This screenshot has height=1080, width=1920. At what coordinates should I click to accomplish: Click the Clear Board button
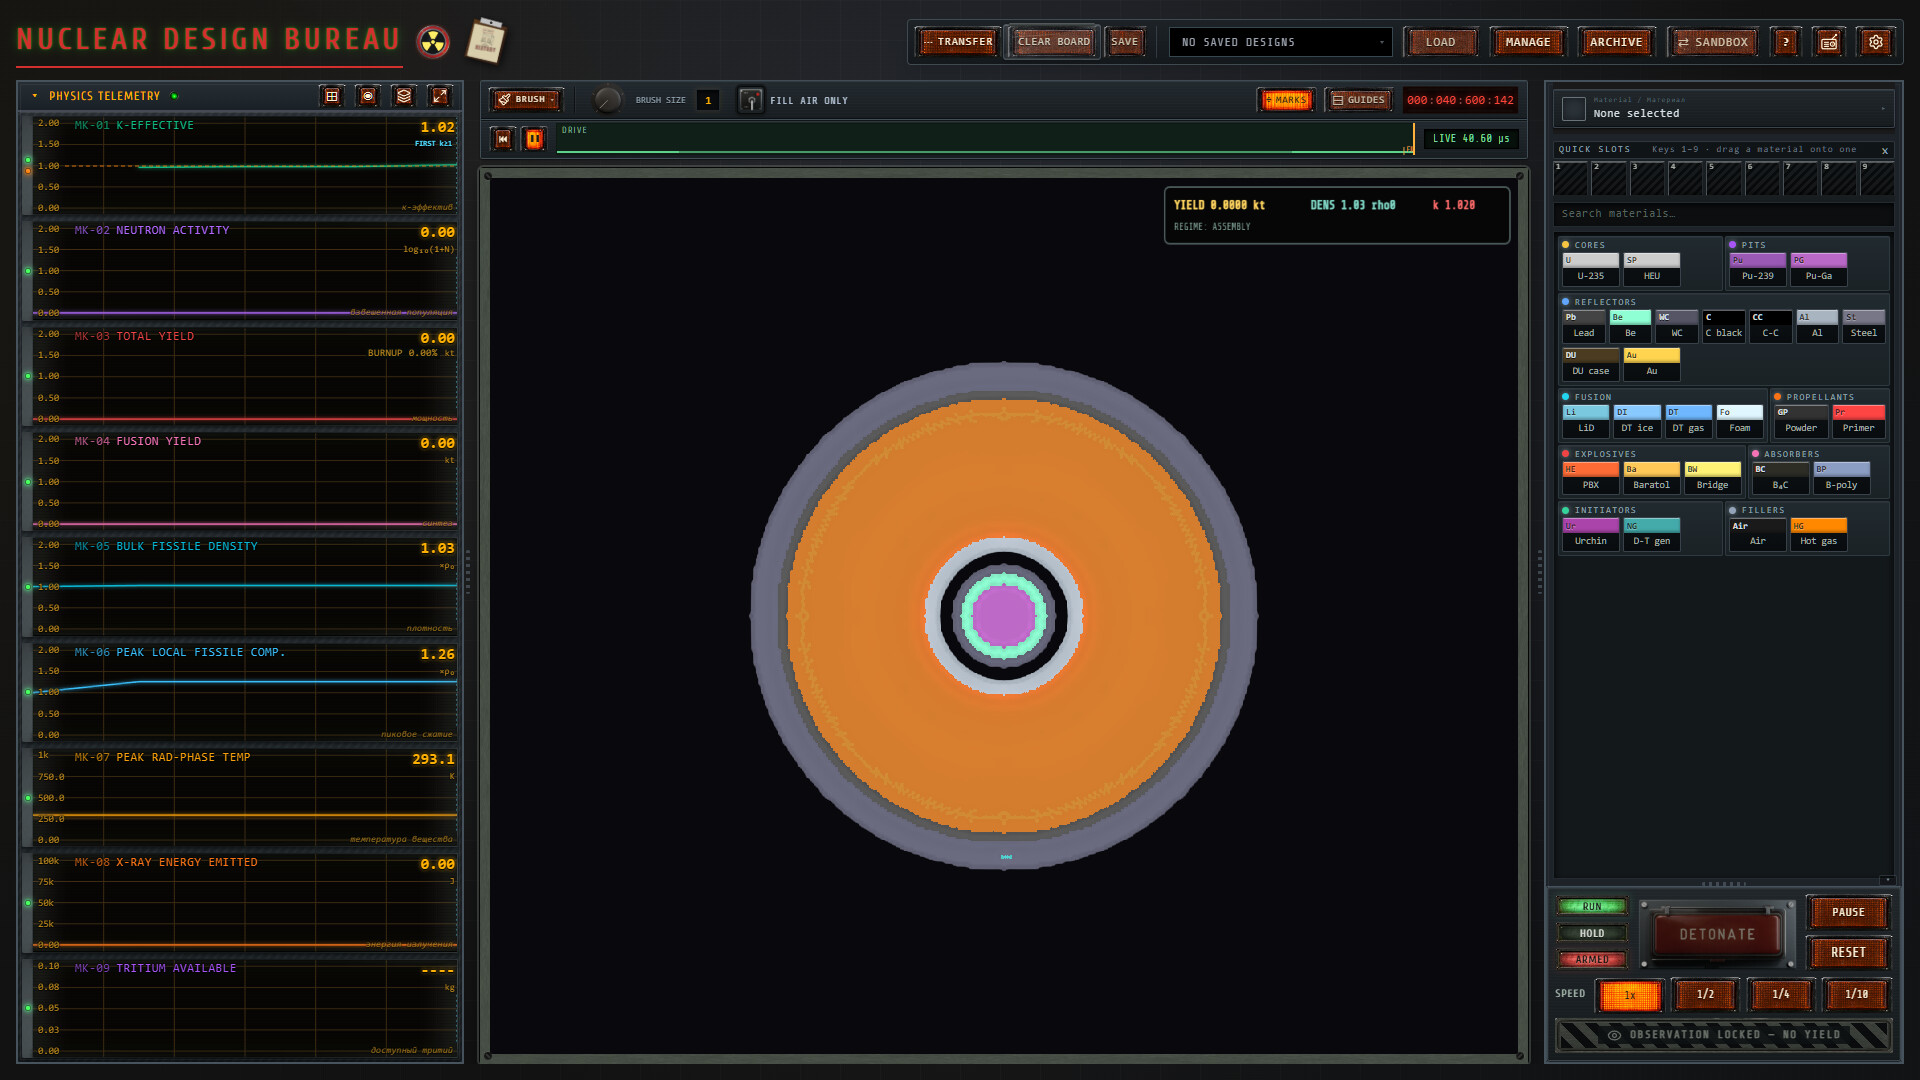click(x=1053, y=42)
